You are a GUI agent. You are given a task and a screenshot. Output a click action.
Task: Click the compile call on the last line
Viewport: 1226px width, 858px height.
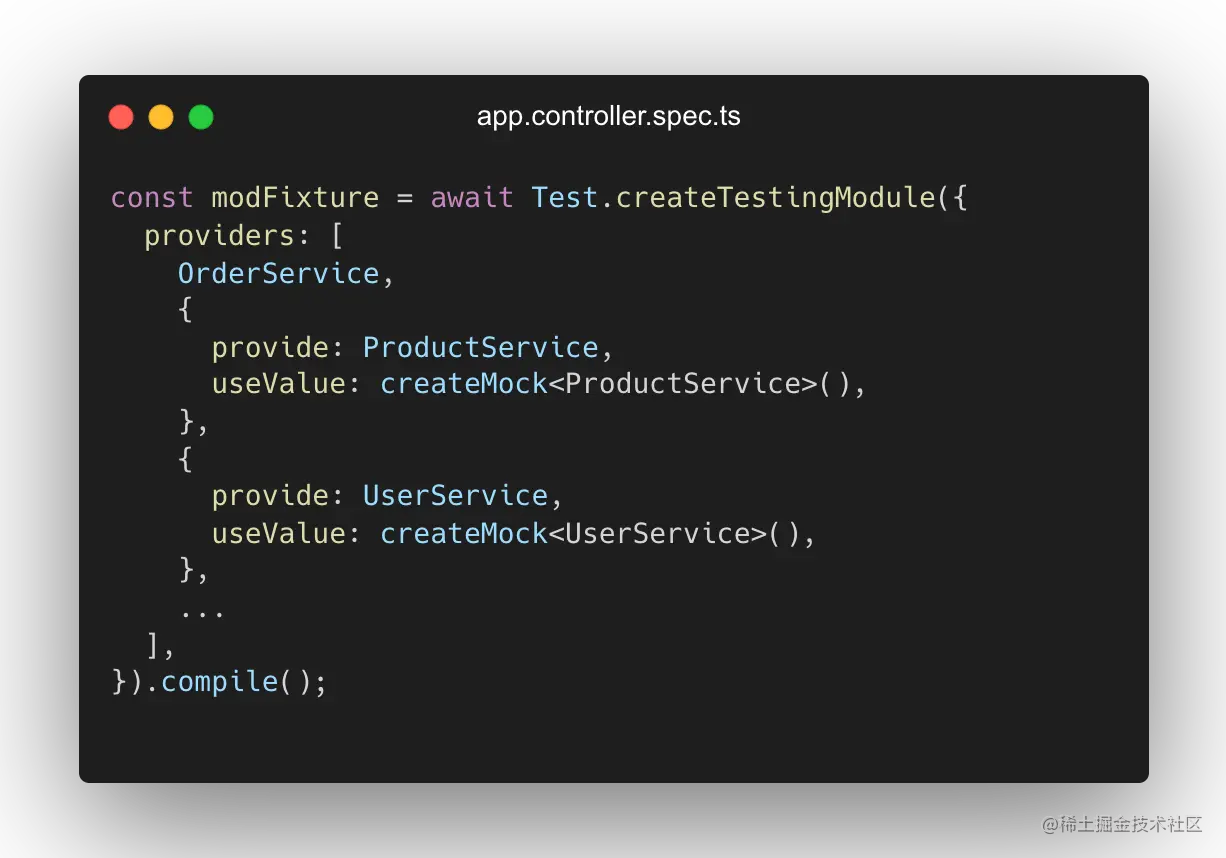click(x=220, y=682)
